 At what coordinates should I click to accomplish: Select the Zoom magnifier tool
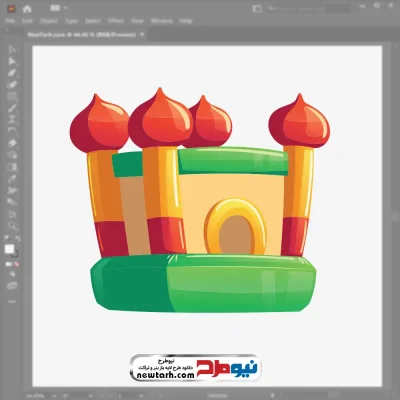click(12, 226)
